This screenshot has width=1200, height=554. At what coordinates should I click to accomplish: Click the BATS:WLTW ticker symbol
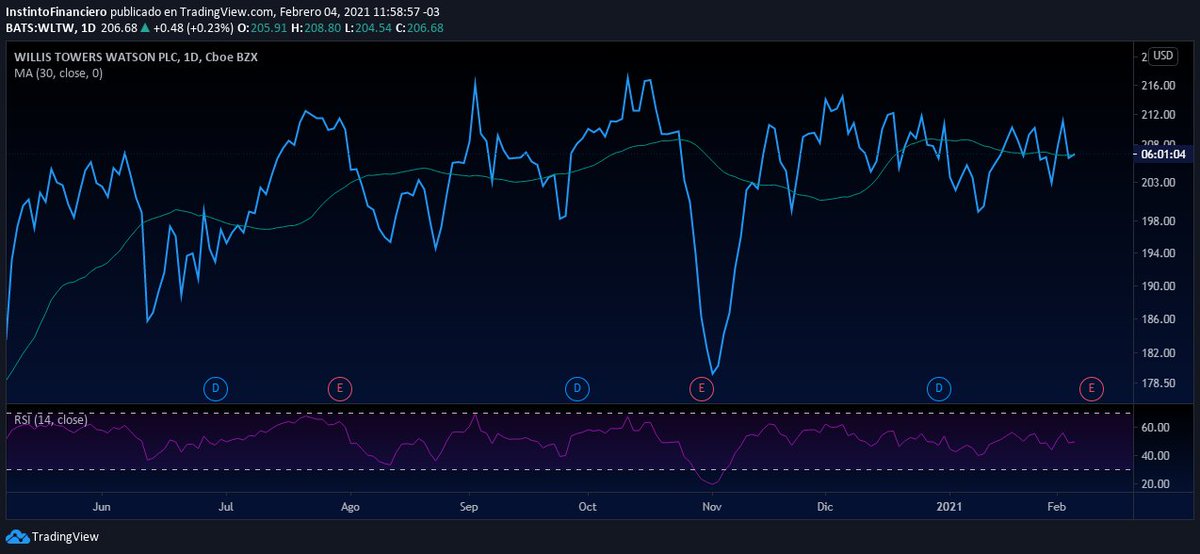coord(39,27)
